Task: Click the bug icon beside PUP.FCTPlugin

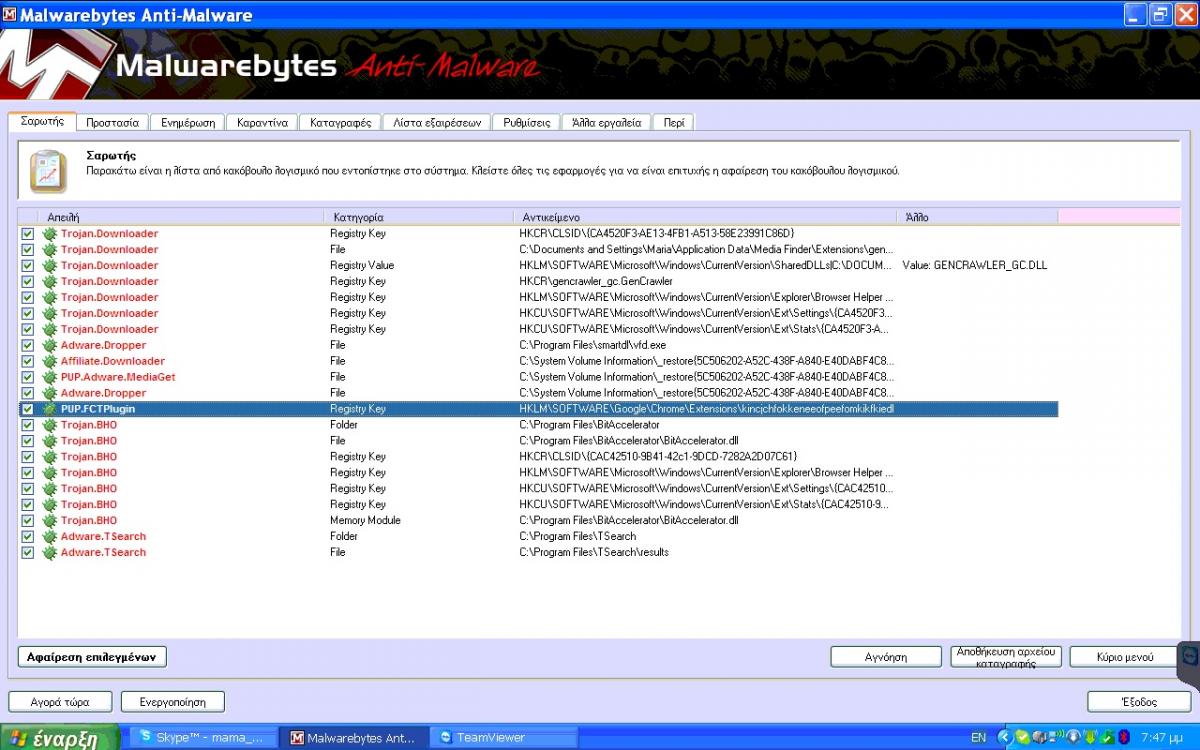Action: coord(50,409)
